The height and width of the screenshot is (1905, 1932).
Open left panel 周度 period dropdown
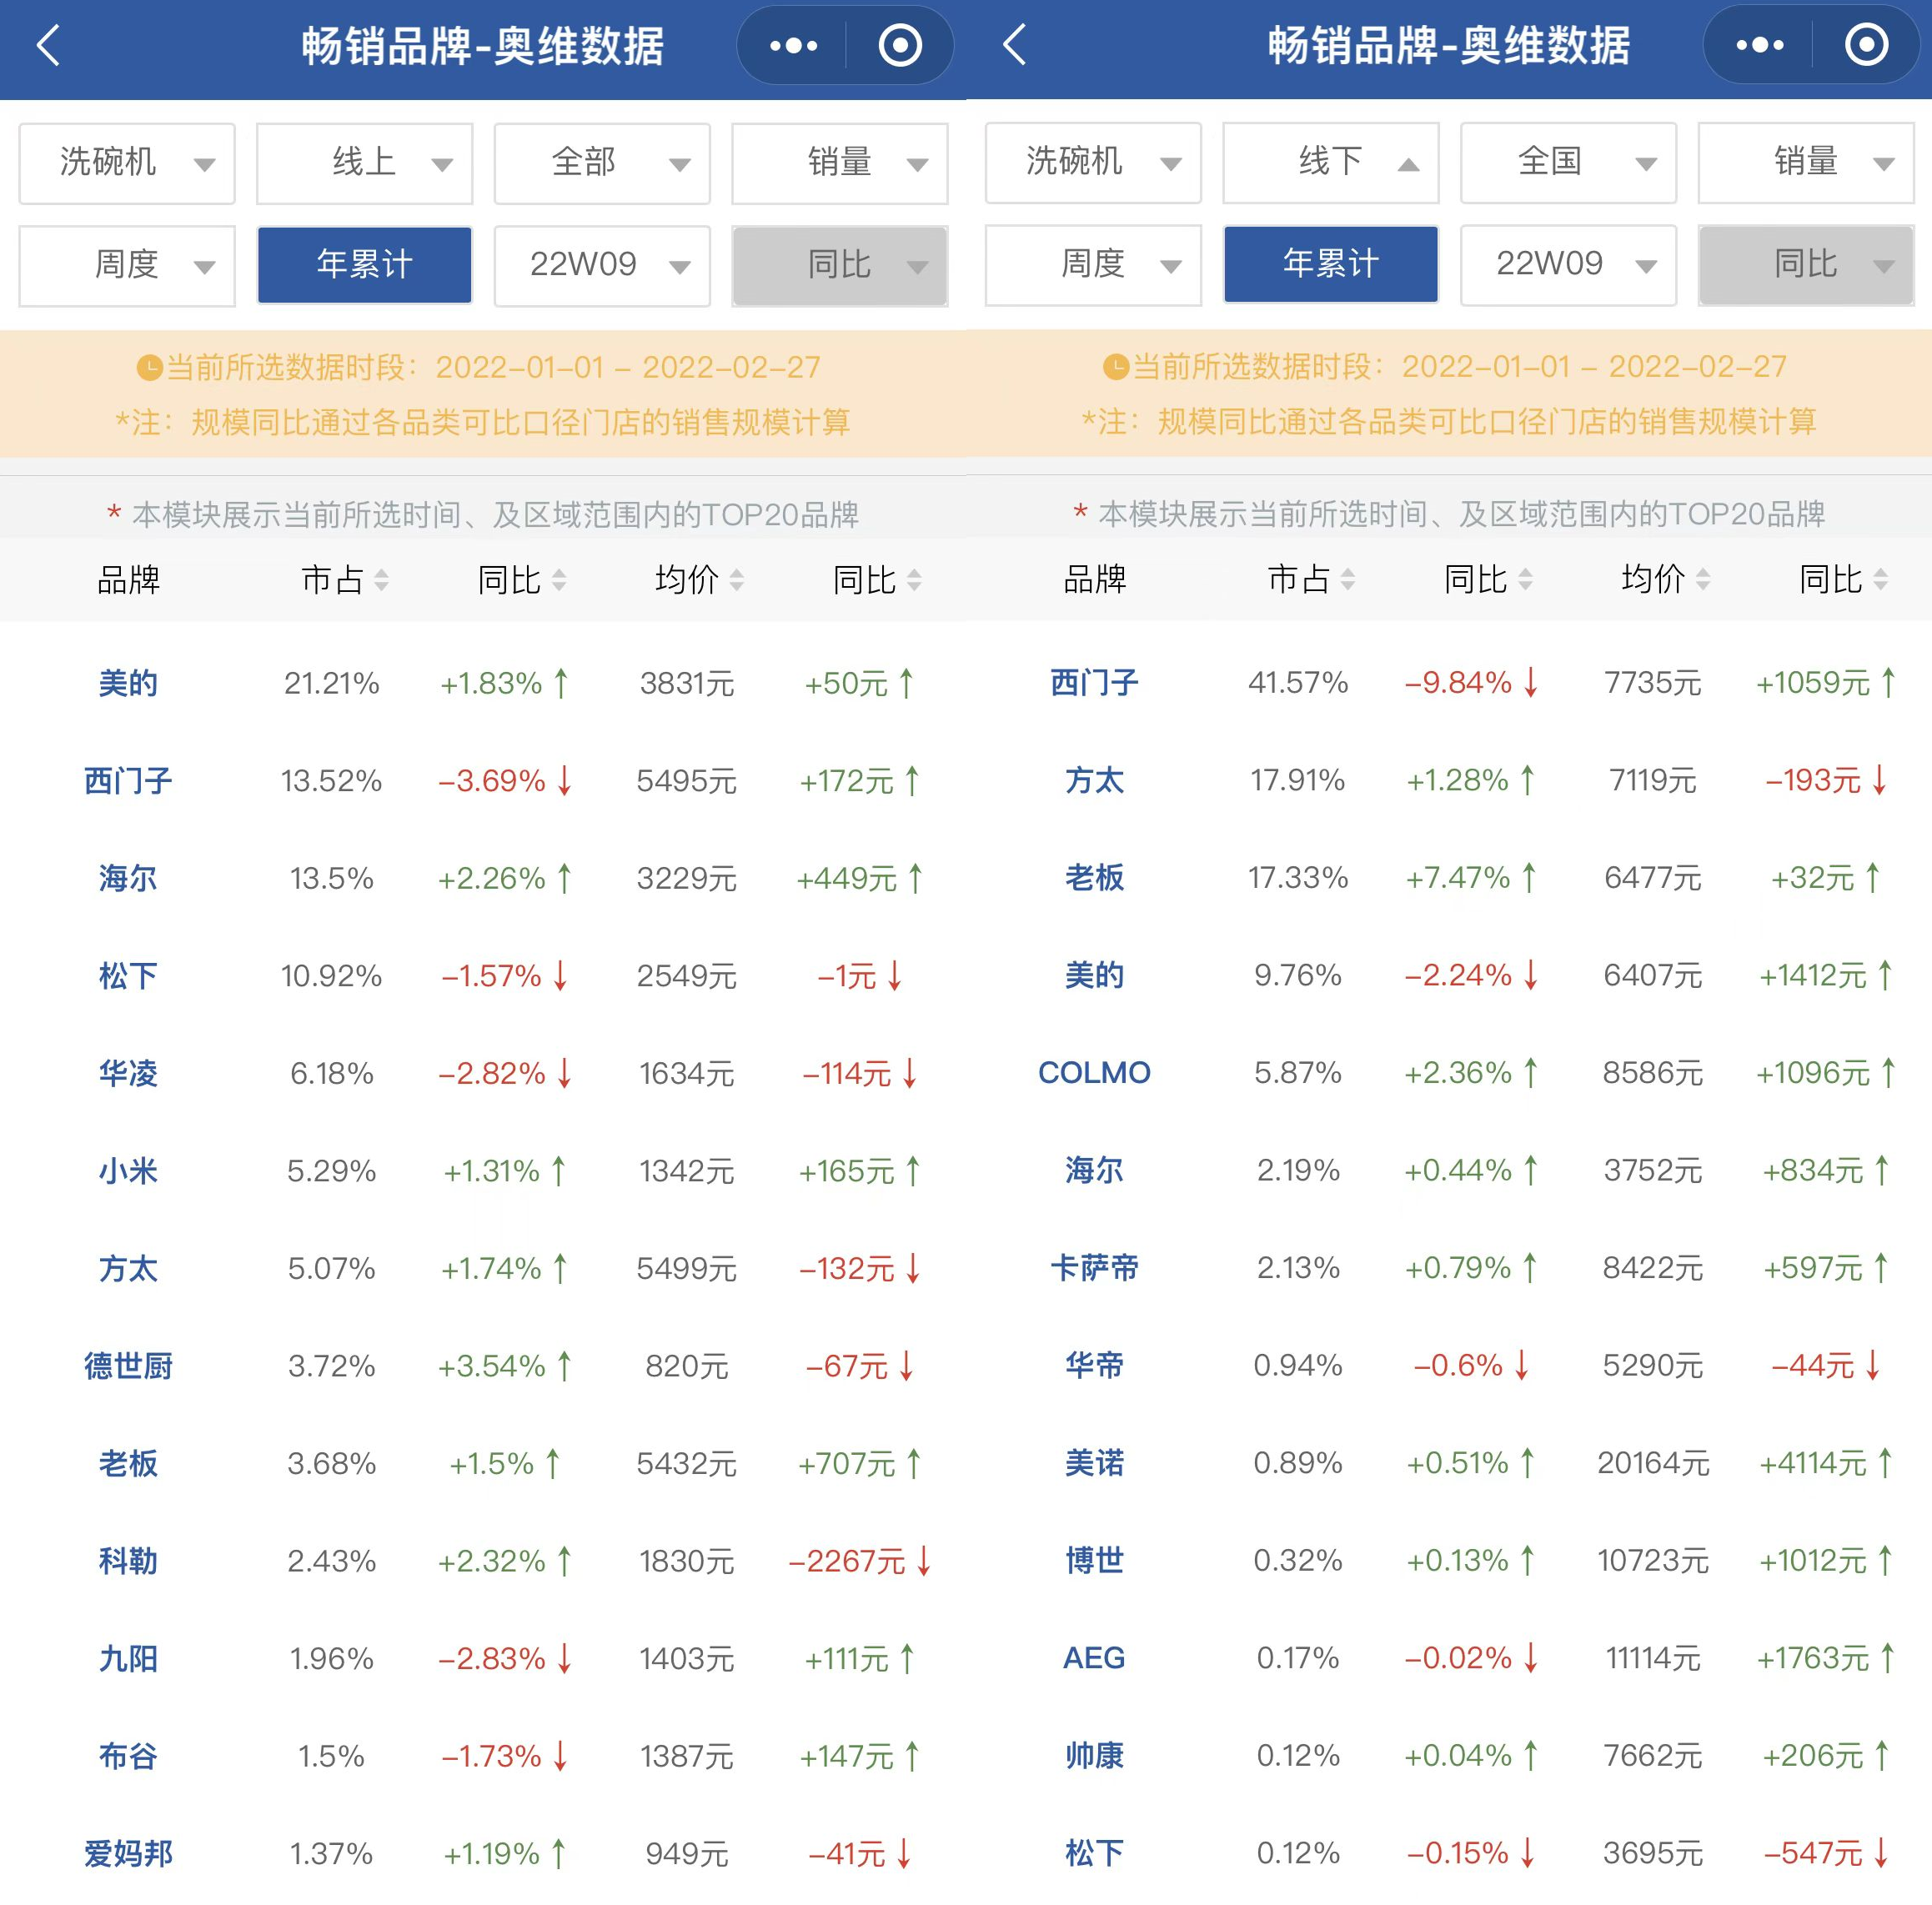[x=127, y=265]
